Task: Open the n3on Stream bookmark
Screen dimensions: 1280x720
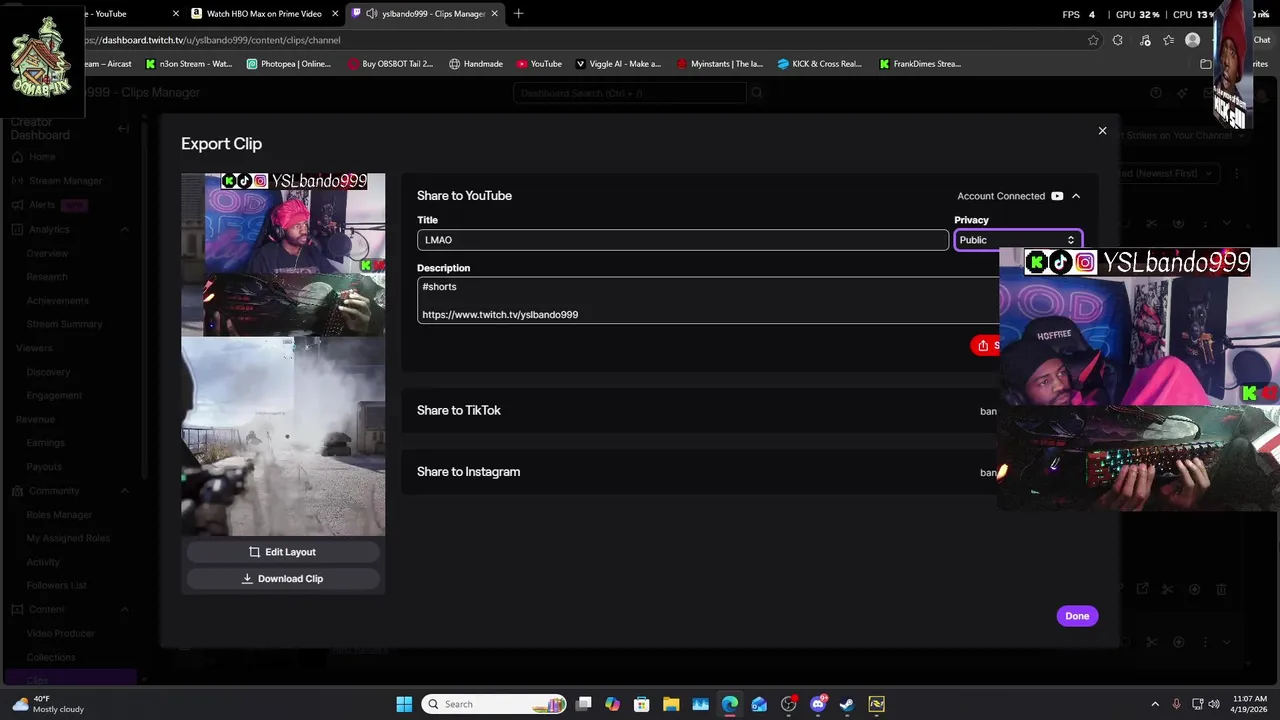Action: [x=189, y=64]
